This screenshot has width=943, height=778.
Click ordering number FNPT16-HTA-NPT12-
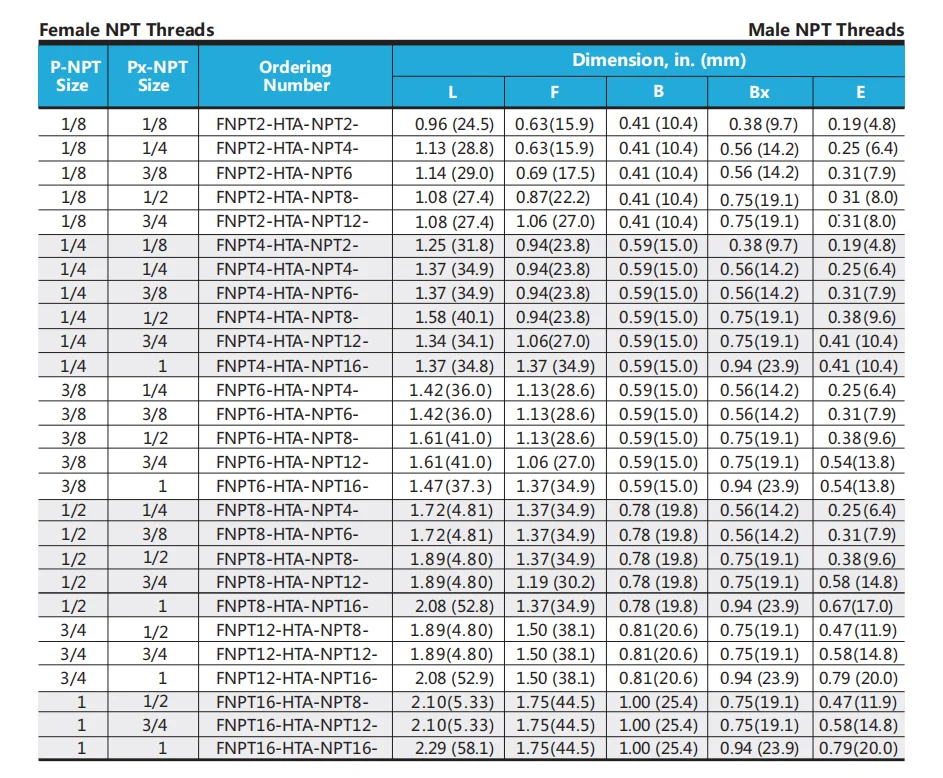tap(296, 726)
